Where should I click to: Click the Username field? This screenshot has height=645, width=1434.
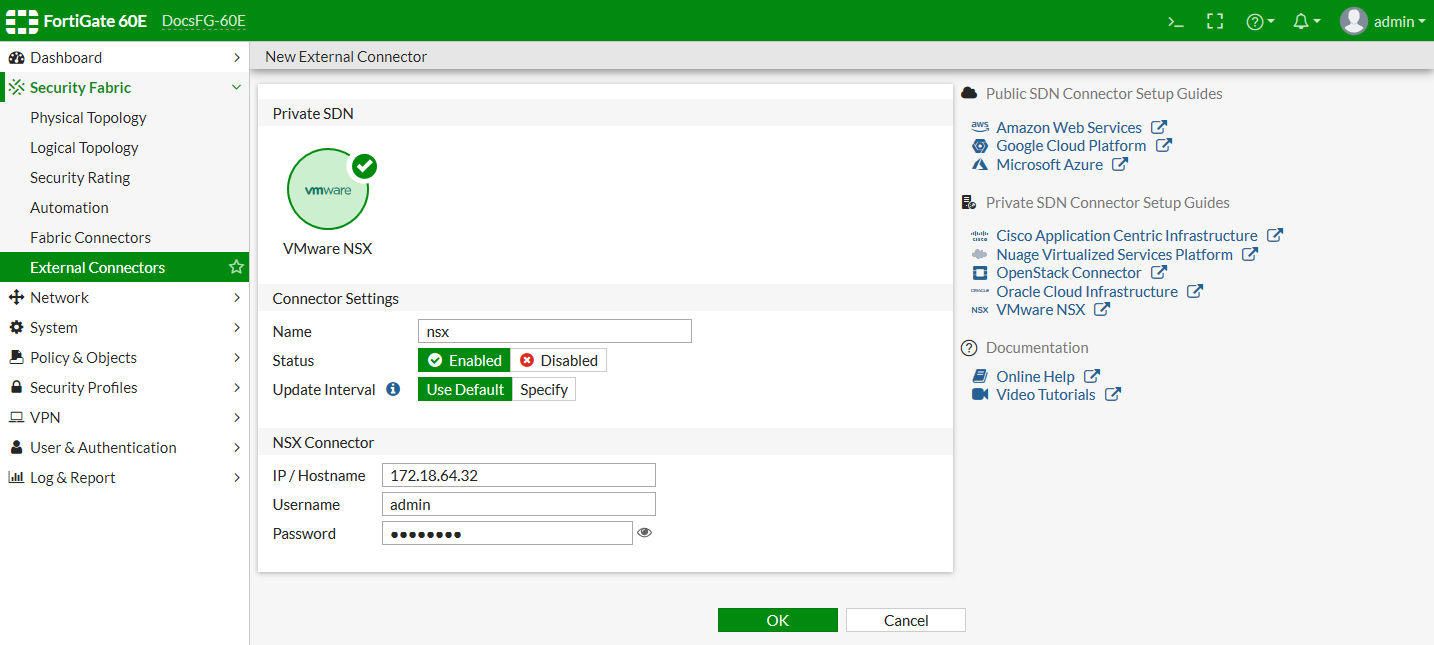pos(519,504)
